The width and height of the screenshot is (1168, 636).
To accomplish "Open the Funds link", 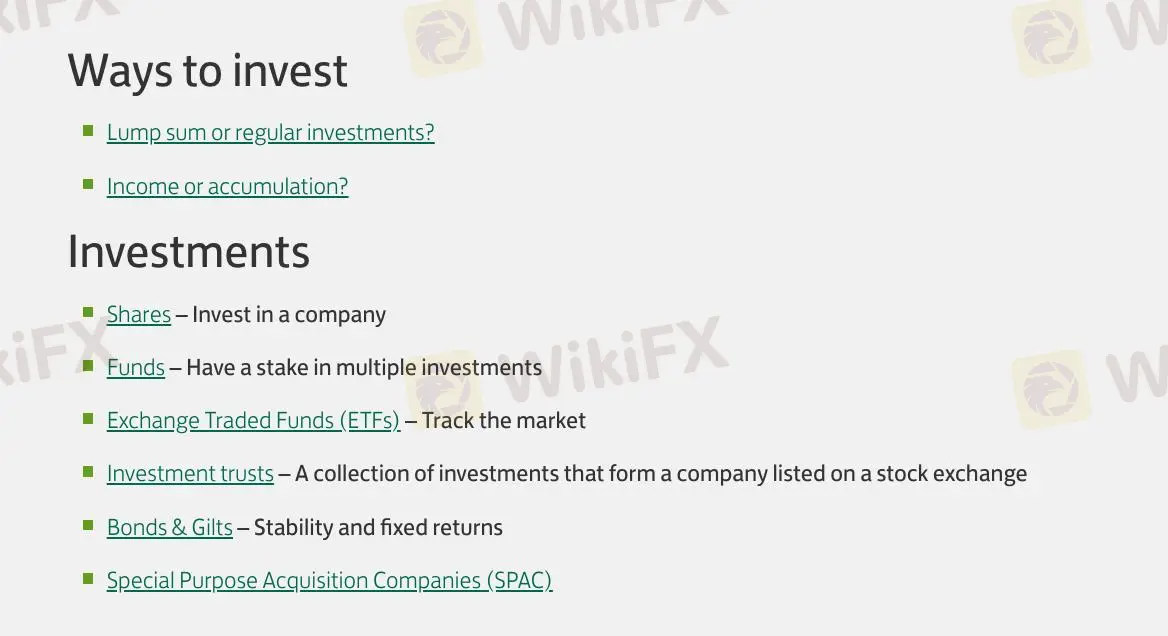I will pos(135,367).
